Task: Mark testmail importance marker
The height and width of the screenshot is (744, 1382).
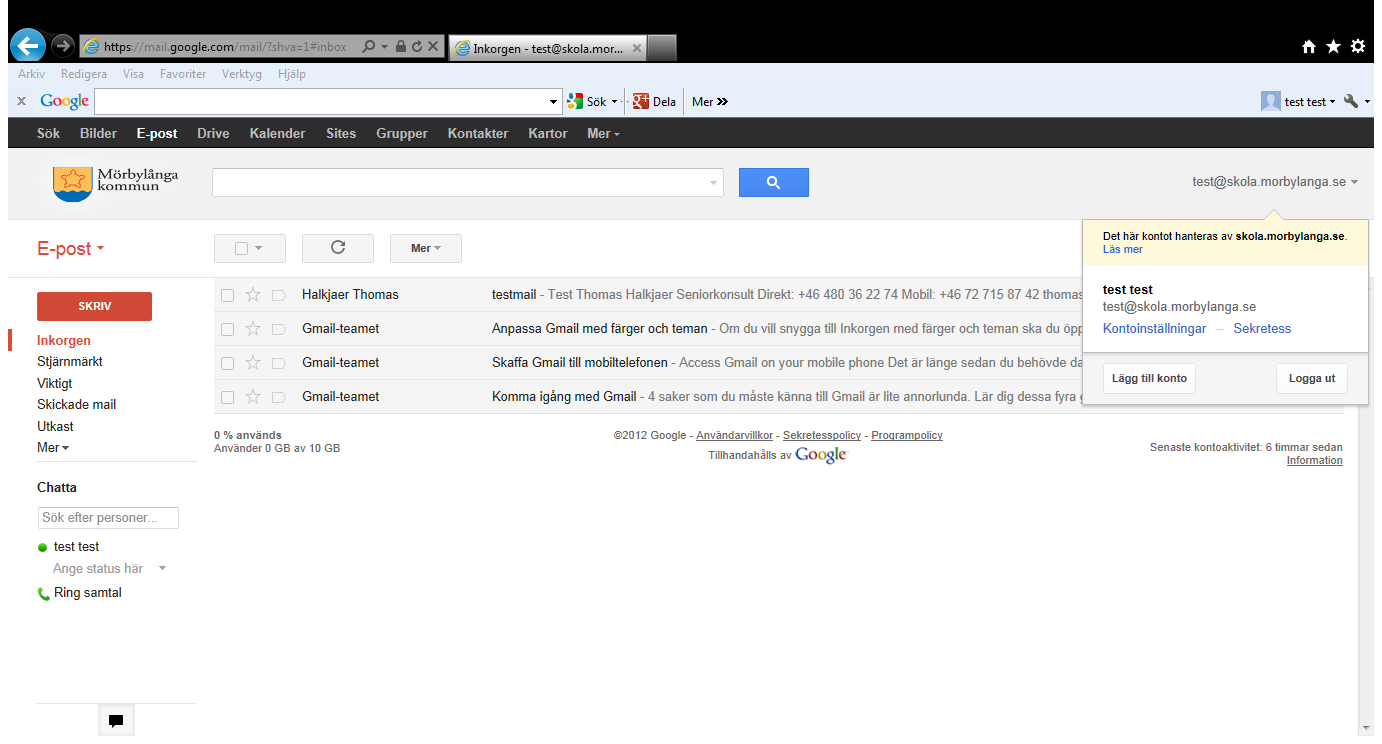Action: pyautogui.click(x=279, y=295)
